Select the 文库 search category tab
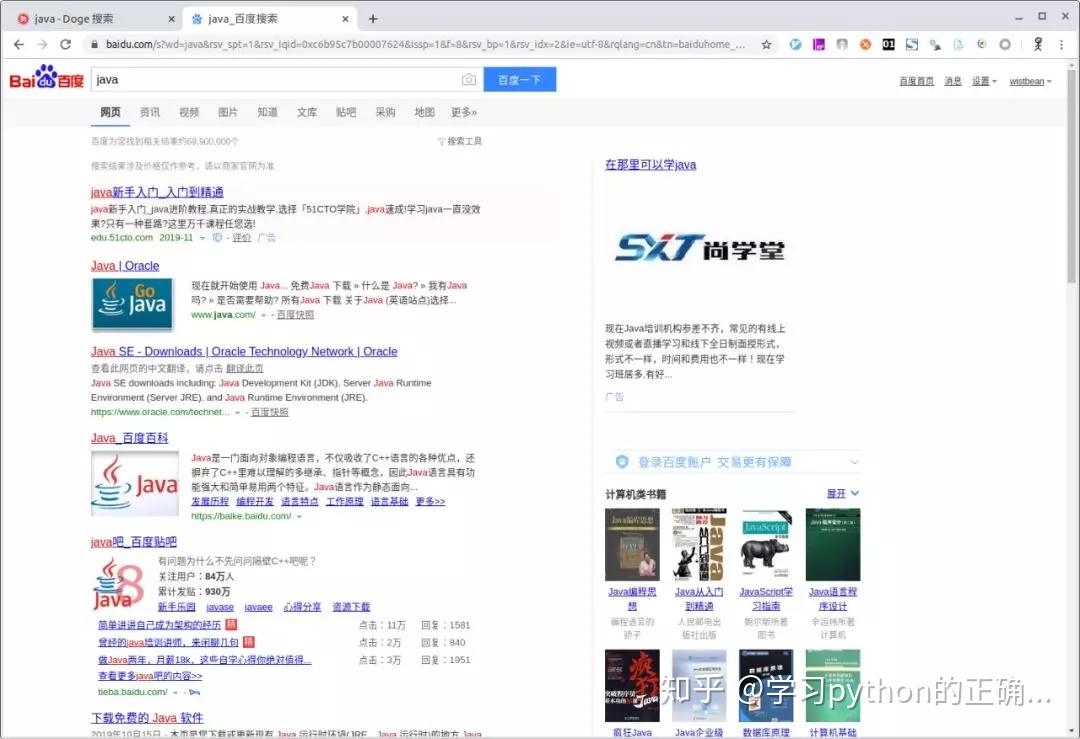Image resolution: width=1080 pixels, height=739 pixels. click(x=307, y=112)
